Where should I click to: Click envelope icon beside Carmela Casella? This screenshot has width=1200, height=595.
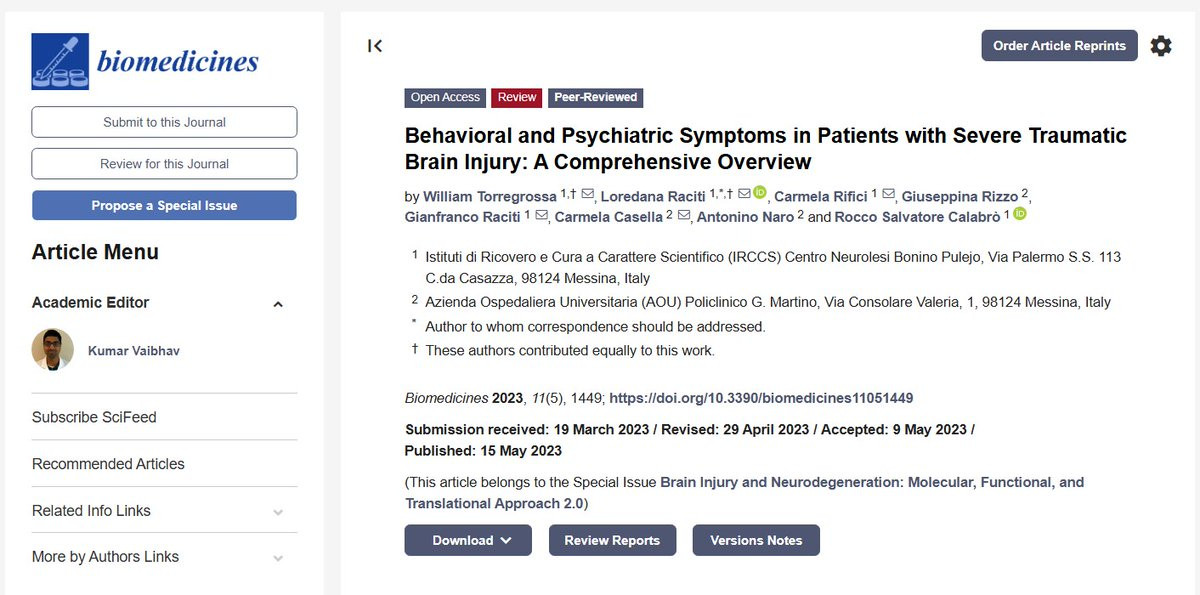pos(684,216)
